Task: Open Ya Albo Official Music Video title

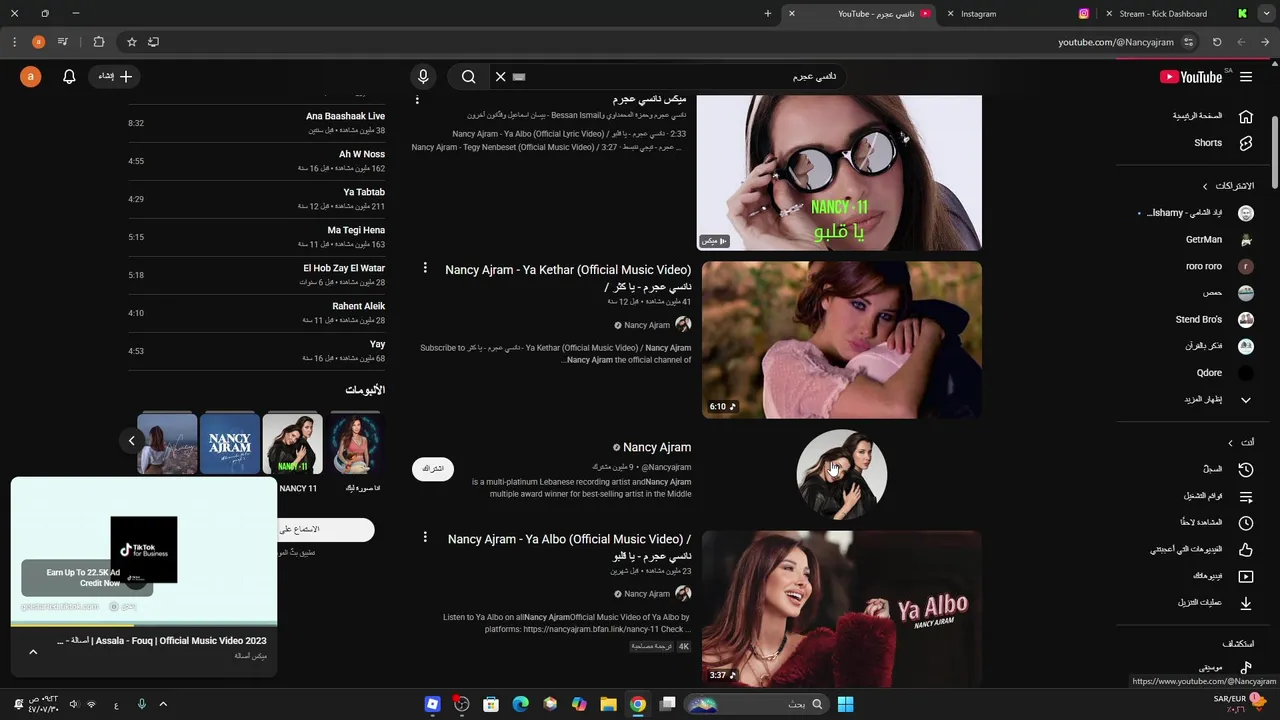Action: 569,546
